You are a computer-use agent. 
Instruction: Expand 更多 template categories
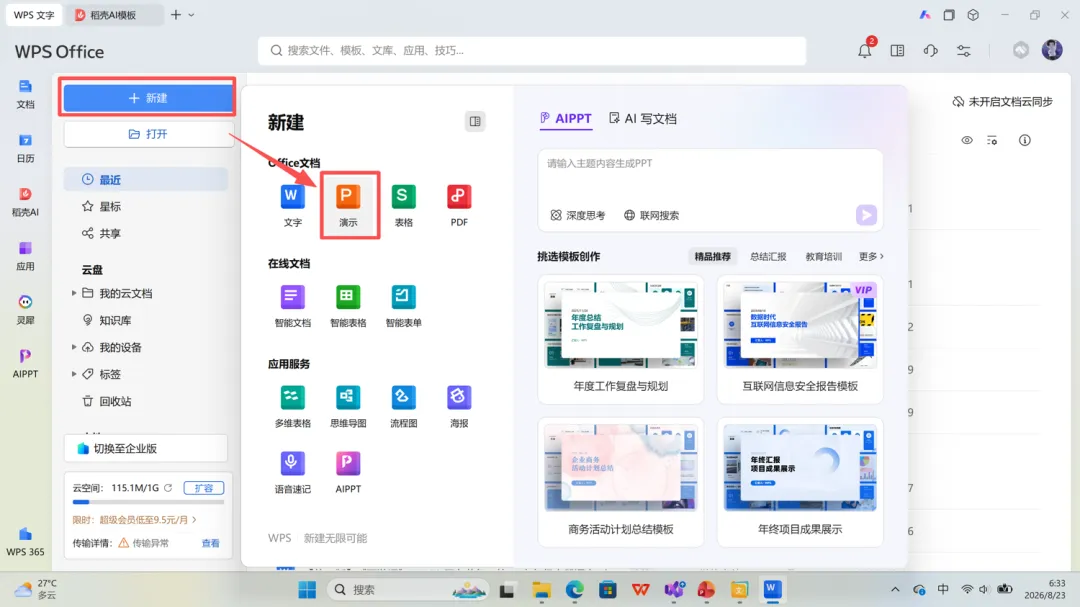tap(871, 256)
